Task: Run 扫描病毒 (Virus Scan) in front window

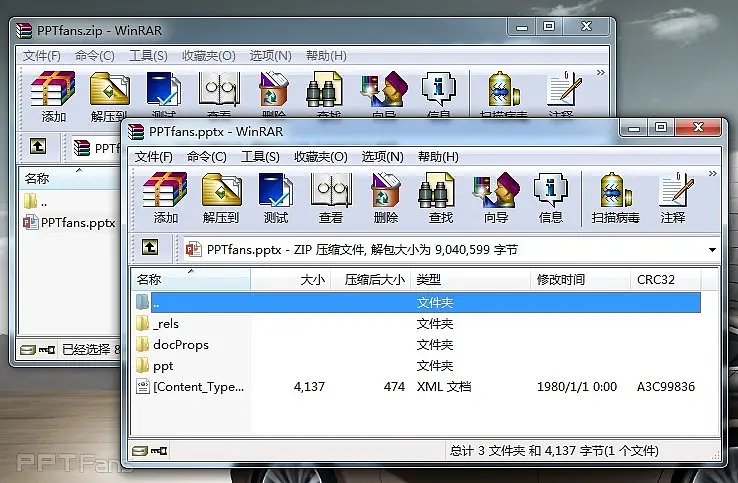Action: [615, 196]
